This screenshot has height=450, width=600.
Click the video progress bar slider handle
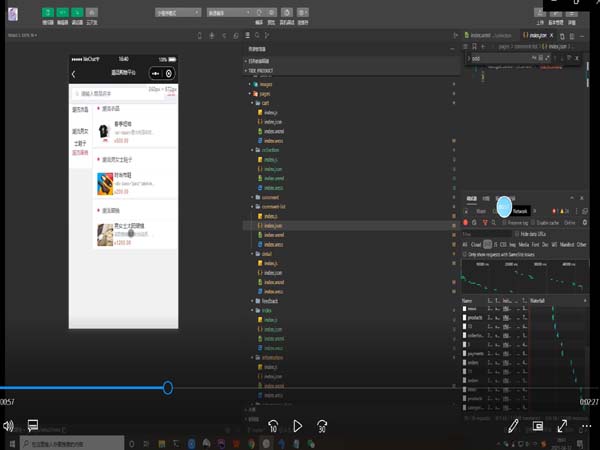click(167, 387)
